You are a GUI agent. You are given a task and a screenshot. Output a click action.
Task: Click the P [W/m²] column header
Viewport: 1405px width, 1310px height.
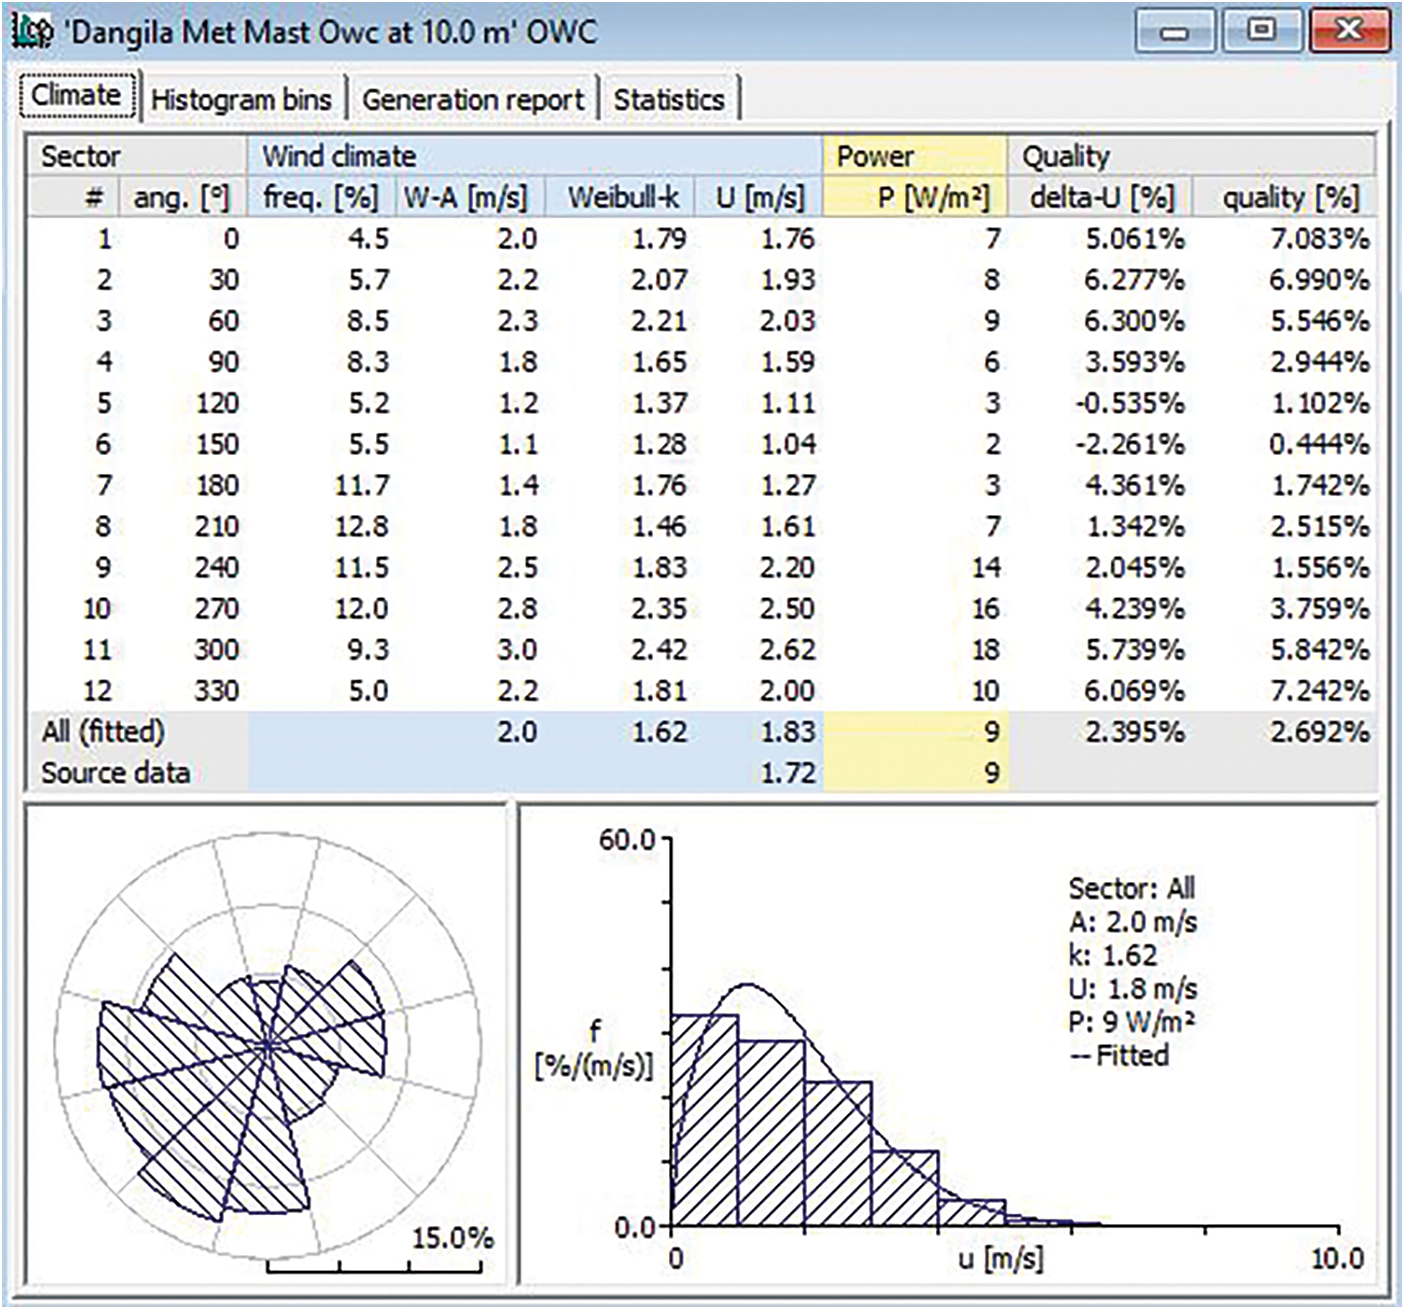tap(932, 198)
